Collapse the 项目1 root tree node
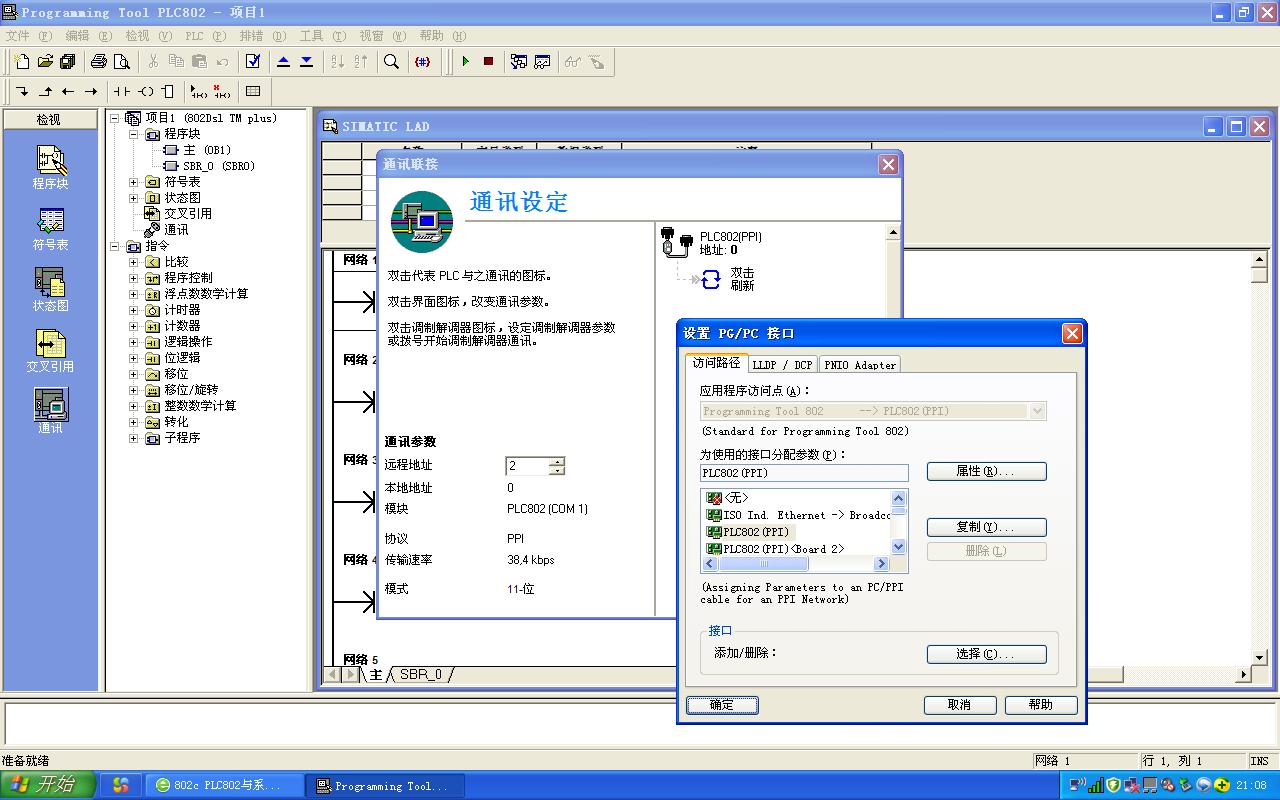1280x800 pixels. coord(115,118)
